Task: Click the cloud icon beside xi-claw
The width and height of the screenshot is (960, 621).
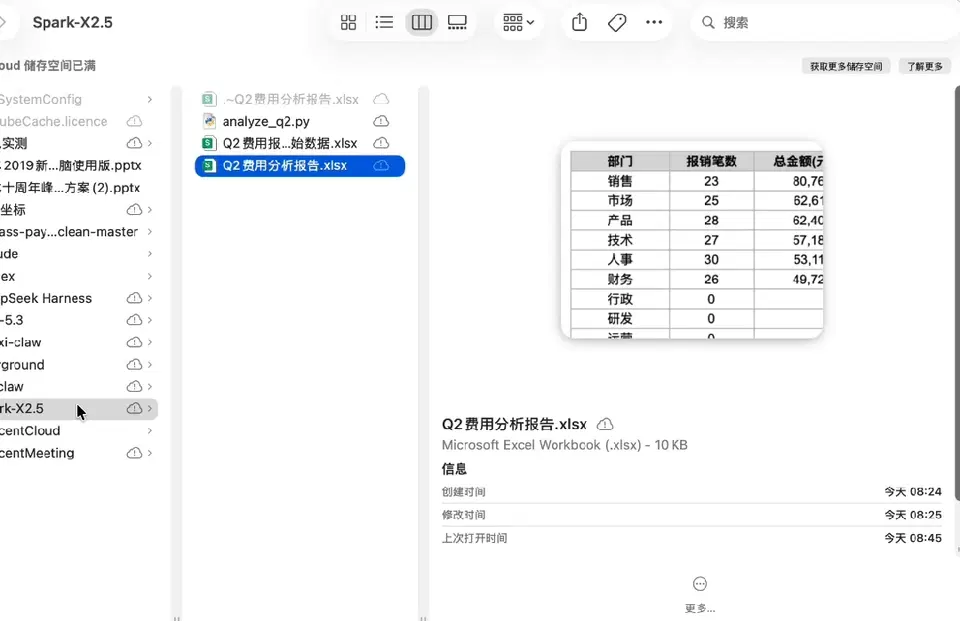Action: (134, 342)
